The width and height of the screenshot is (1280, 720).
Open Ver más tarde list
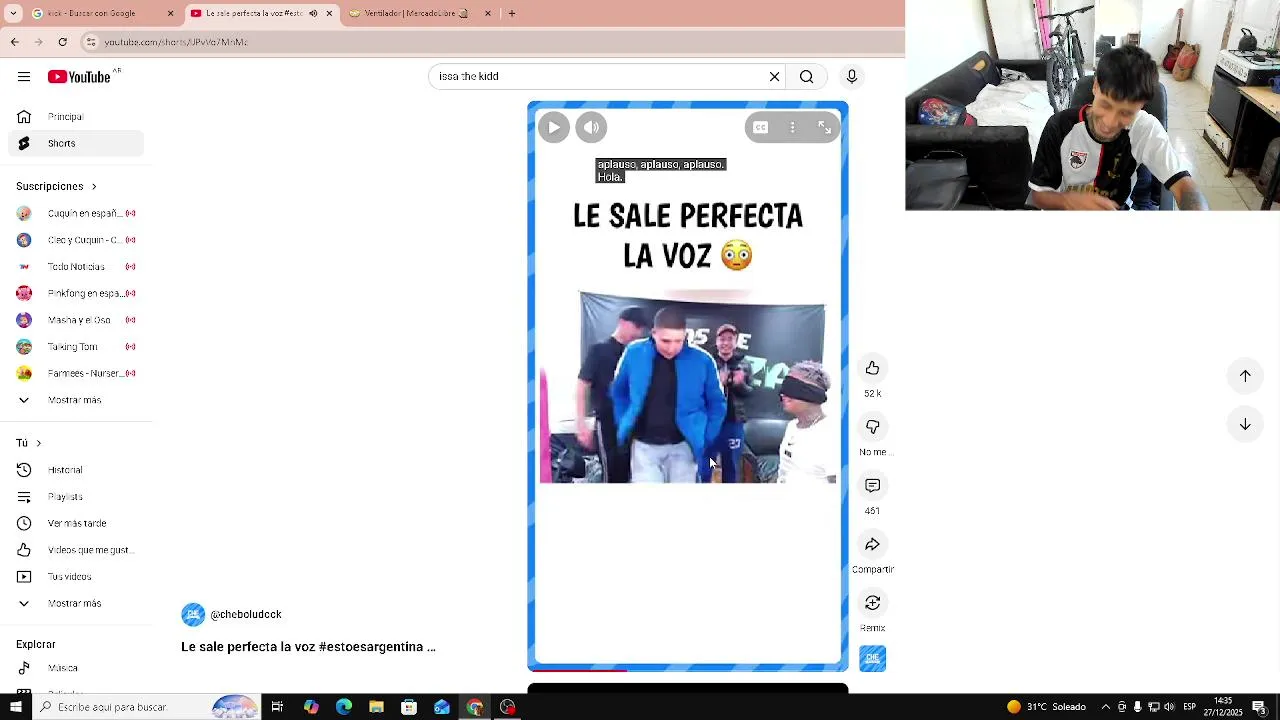76,523
